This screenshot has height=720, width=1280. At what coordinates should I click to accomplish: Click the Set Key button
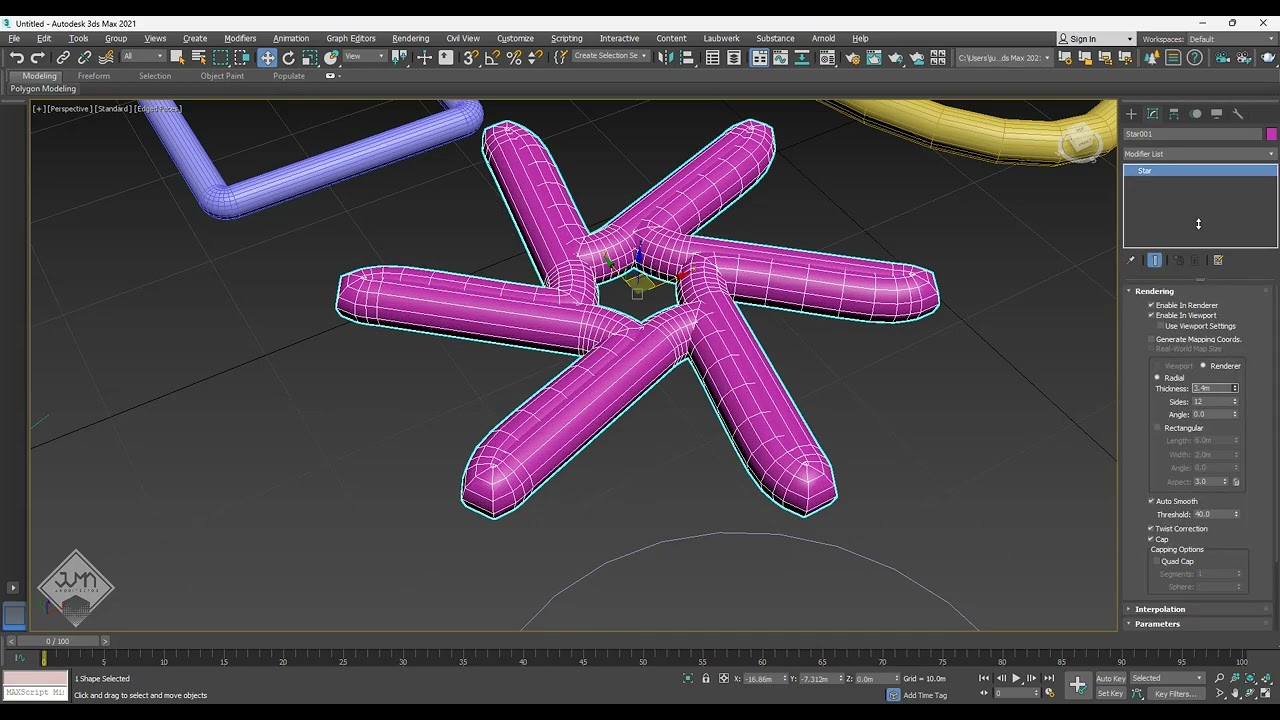[x=1111, y=693]
